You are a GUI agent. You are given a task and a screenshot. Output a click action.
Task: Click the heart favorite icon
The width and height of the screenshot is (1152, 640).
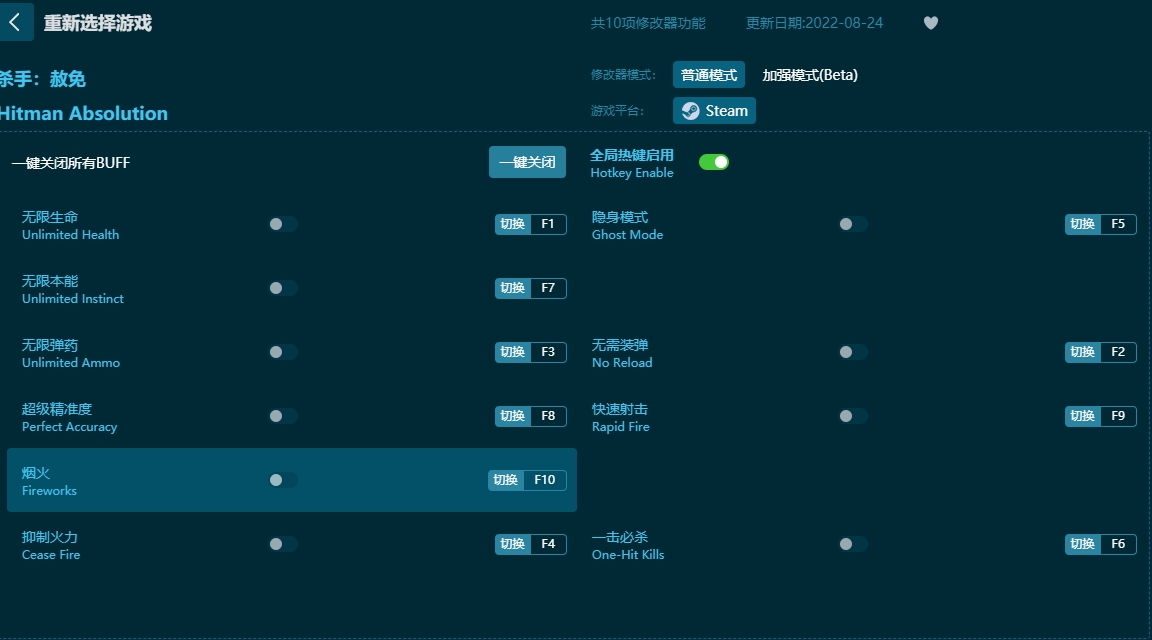pos(930,23)
